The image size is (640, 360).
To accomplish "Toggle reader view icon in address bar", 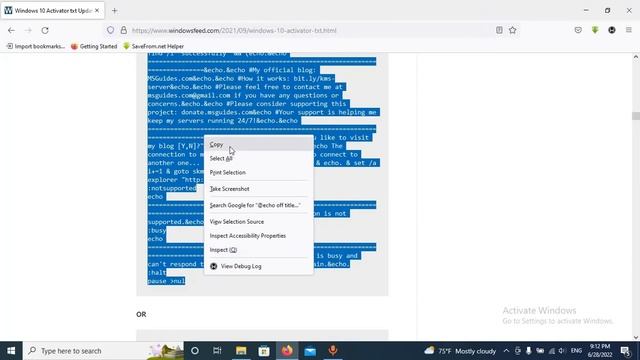I will click(499, 30).
